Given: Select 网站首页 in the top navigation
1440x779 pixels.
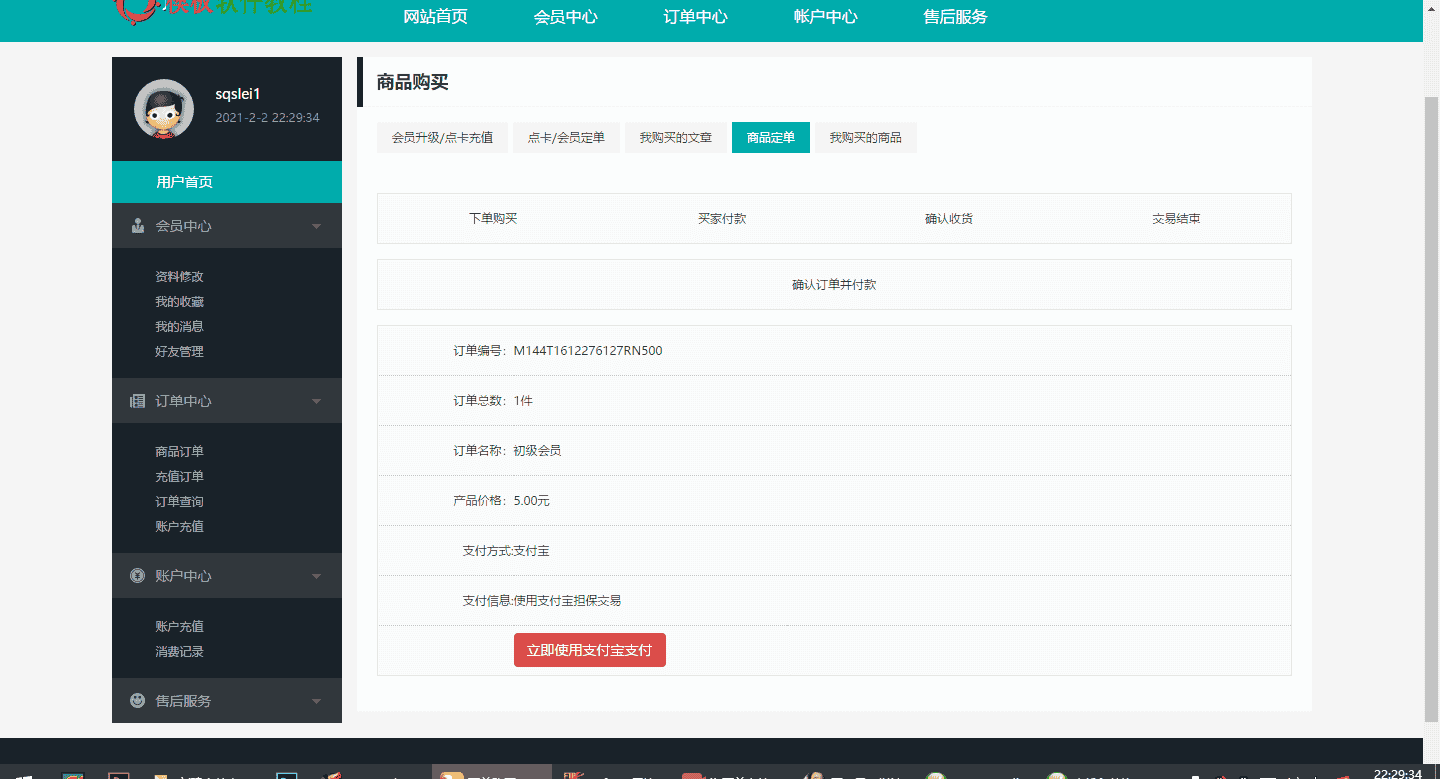Looking at the screenshot, I should [434, 17].
